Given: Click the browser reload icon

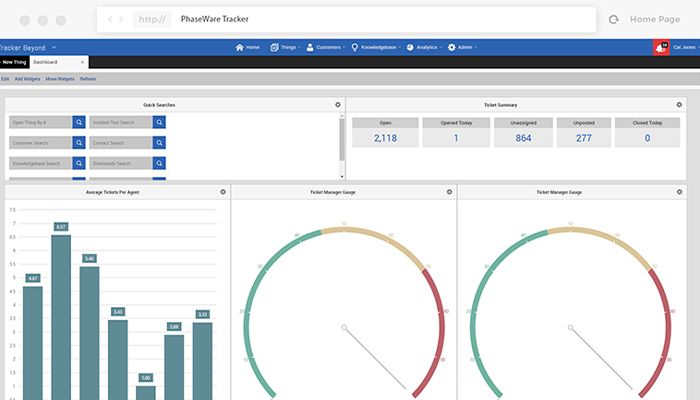Looking at the screenshot, I should coord(614,19).
